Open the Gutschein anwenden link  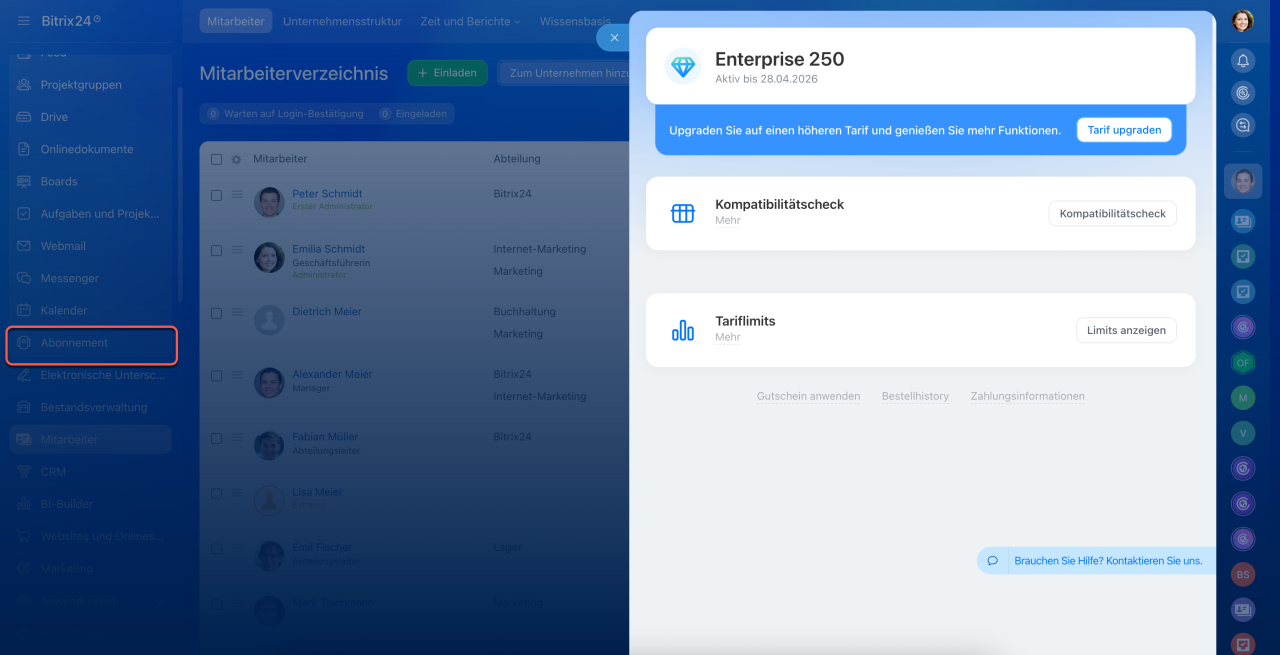809,396
